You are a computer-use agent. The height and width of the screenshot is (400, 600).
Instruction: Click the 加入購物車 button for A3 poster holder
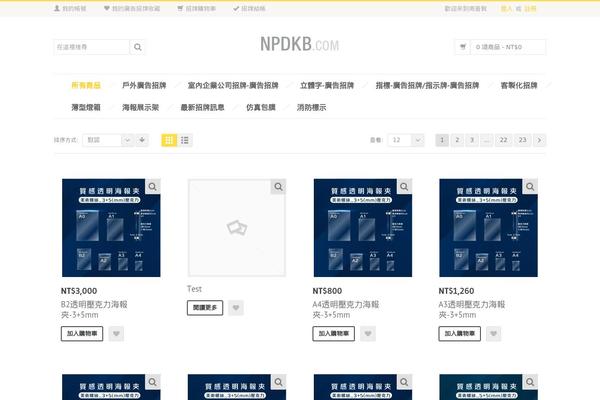coord(460,334)
